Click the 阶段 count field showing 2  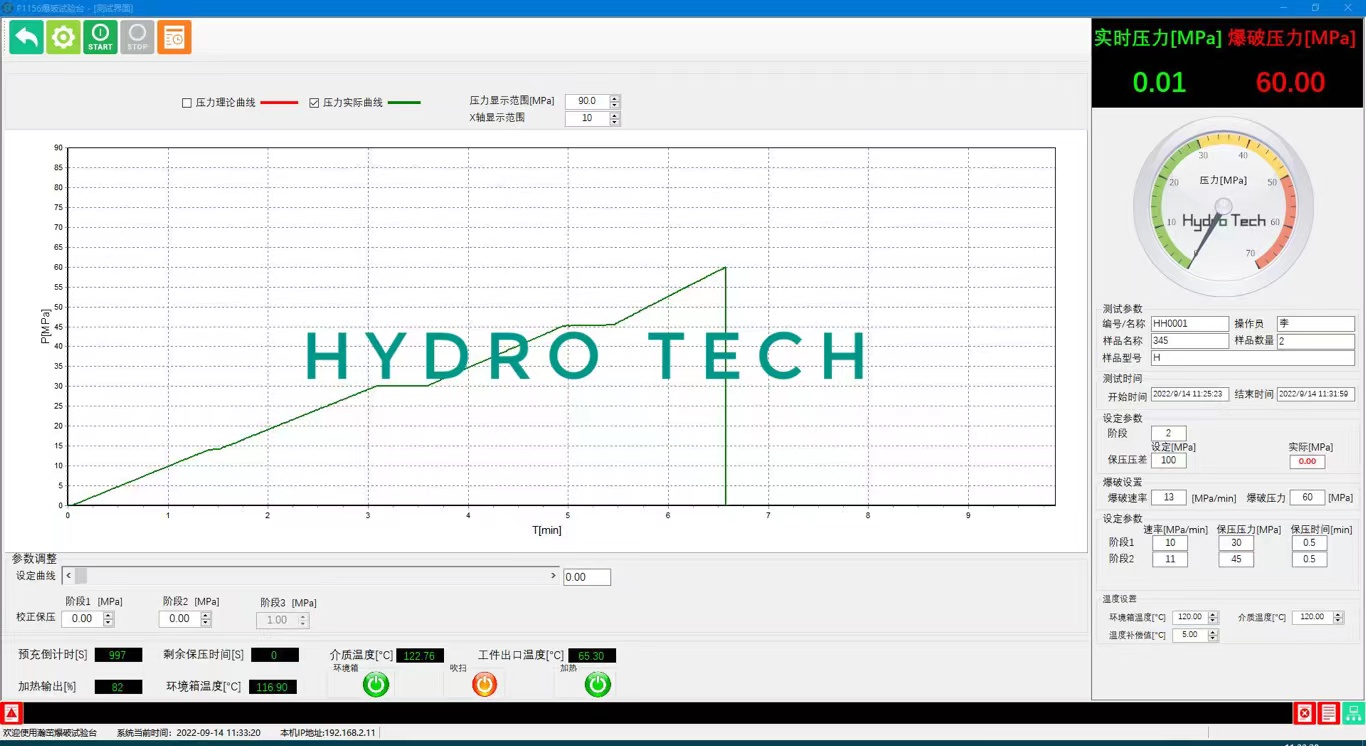1168,433
